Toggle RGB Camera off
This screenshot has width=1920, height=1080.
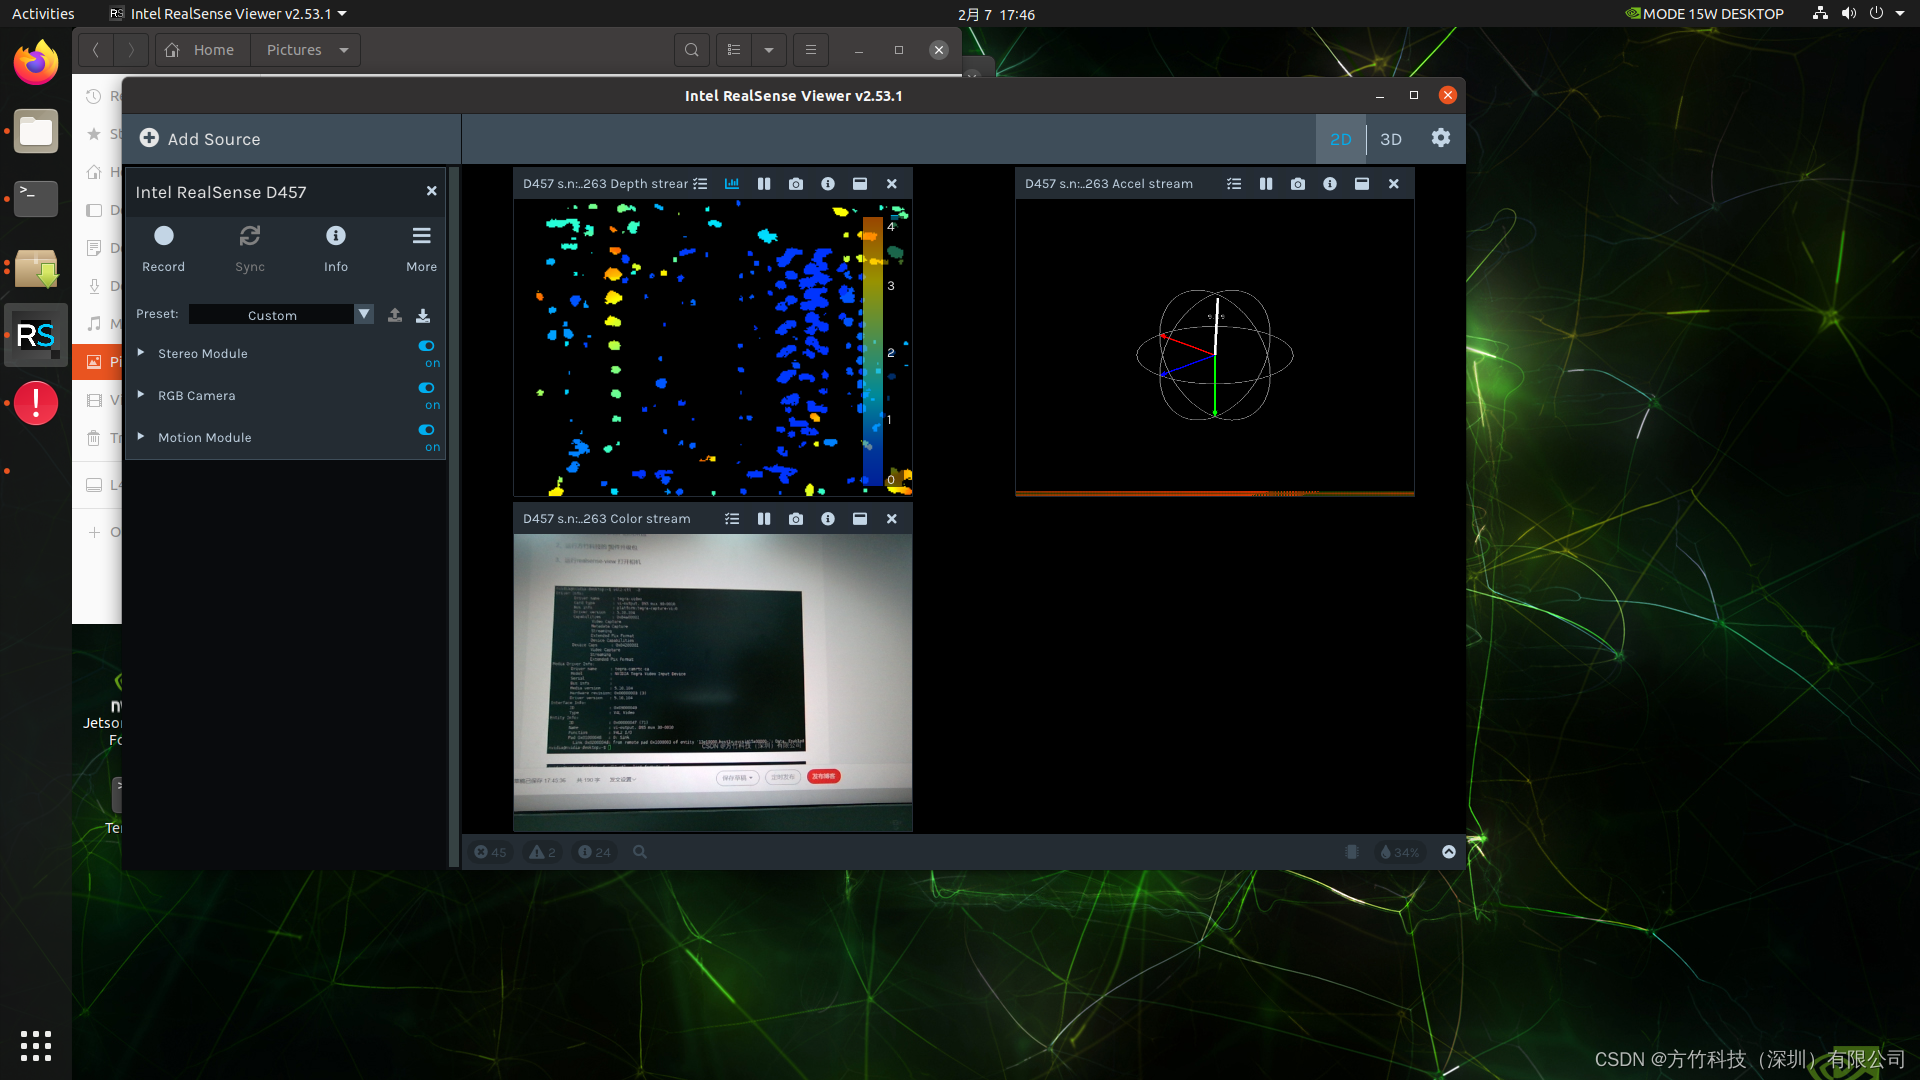coord(427,388)
